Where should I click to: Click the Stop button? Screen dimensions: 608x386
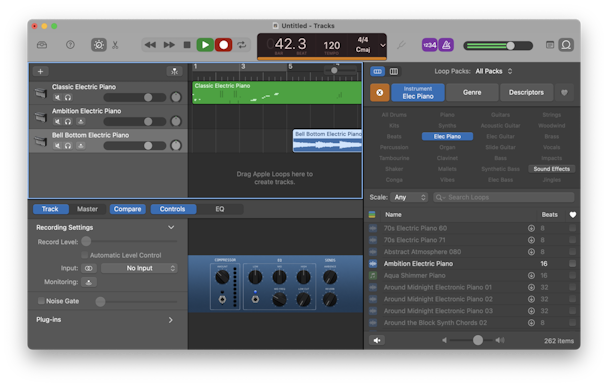pos(187,45)
